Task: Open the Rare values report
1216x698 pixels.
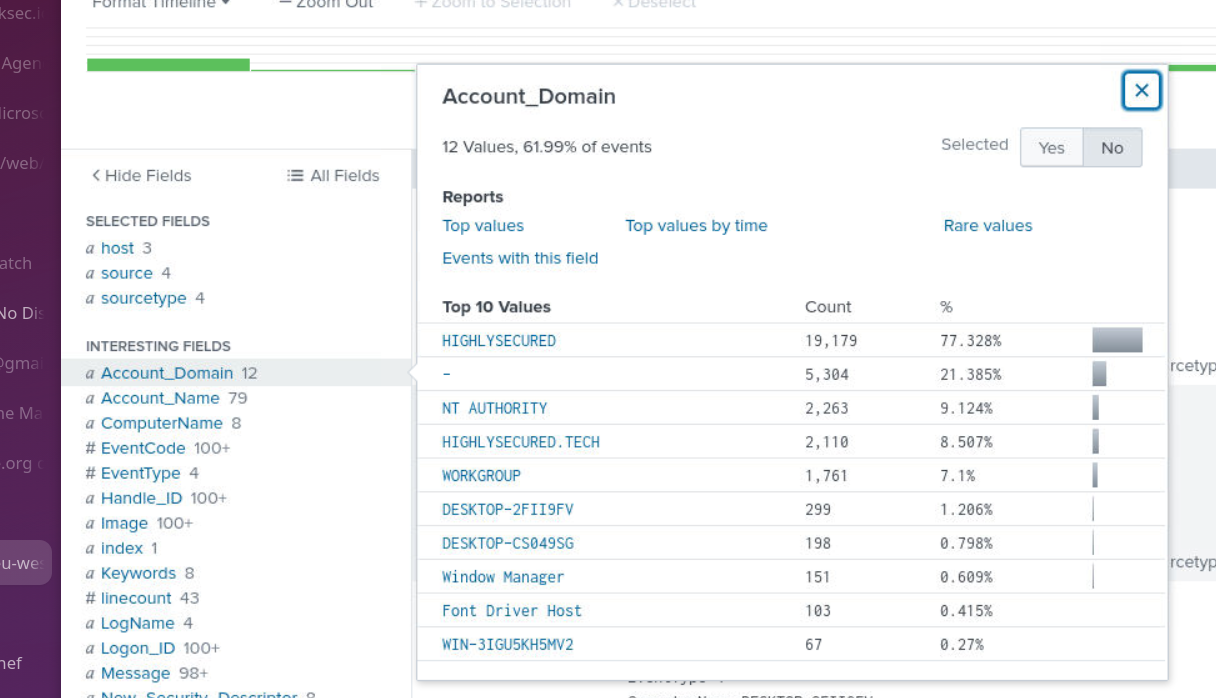Action: [987, 226]
